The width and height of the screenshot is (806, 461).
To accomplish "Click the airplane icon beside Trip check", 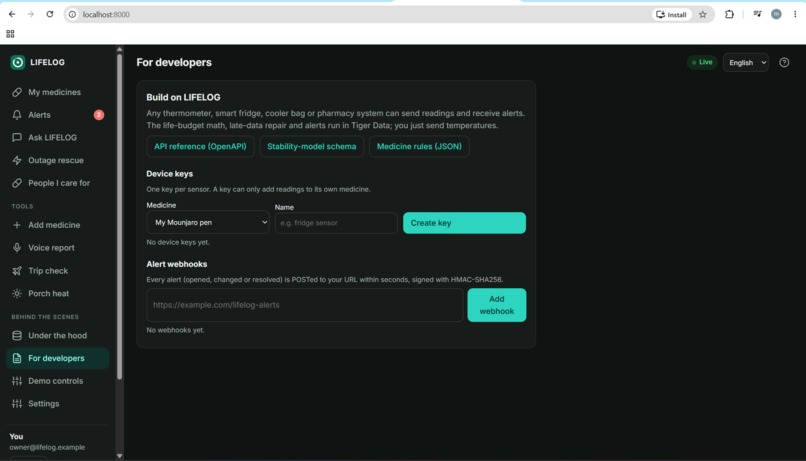I will coord(17,271).
